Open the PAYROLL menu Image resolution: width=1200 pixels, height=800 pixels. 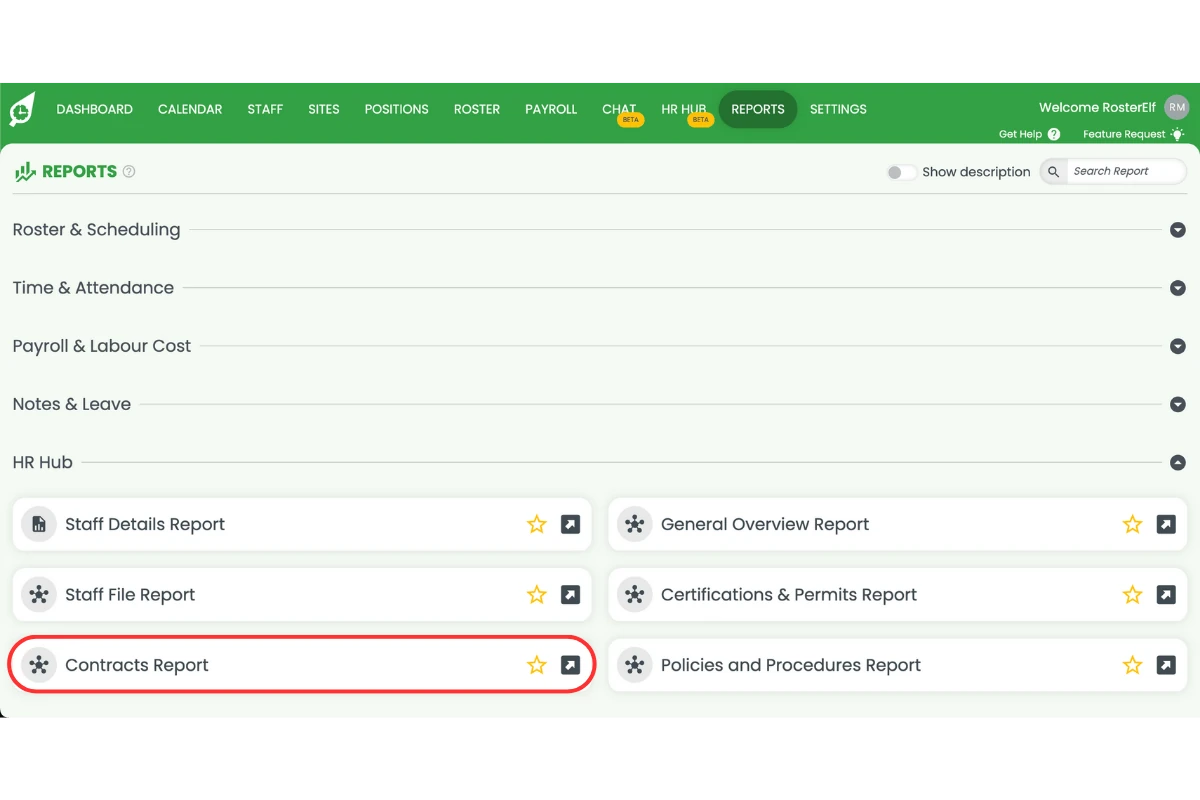coord(551,109)
